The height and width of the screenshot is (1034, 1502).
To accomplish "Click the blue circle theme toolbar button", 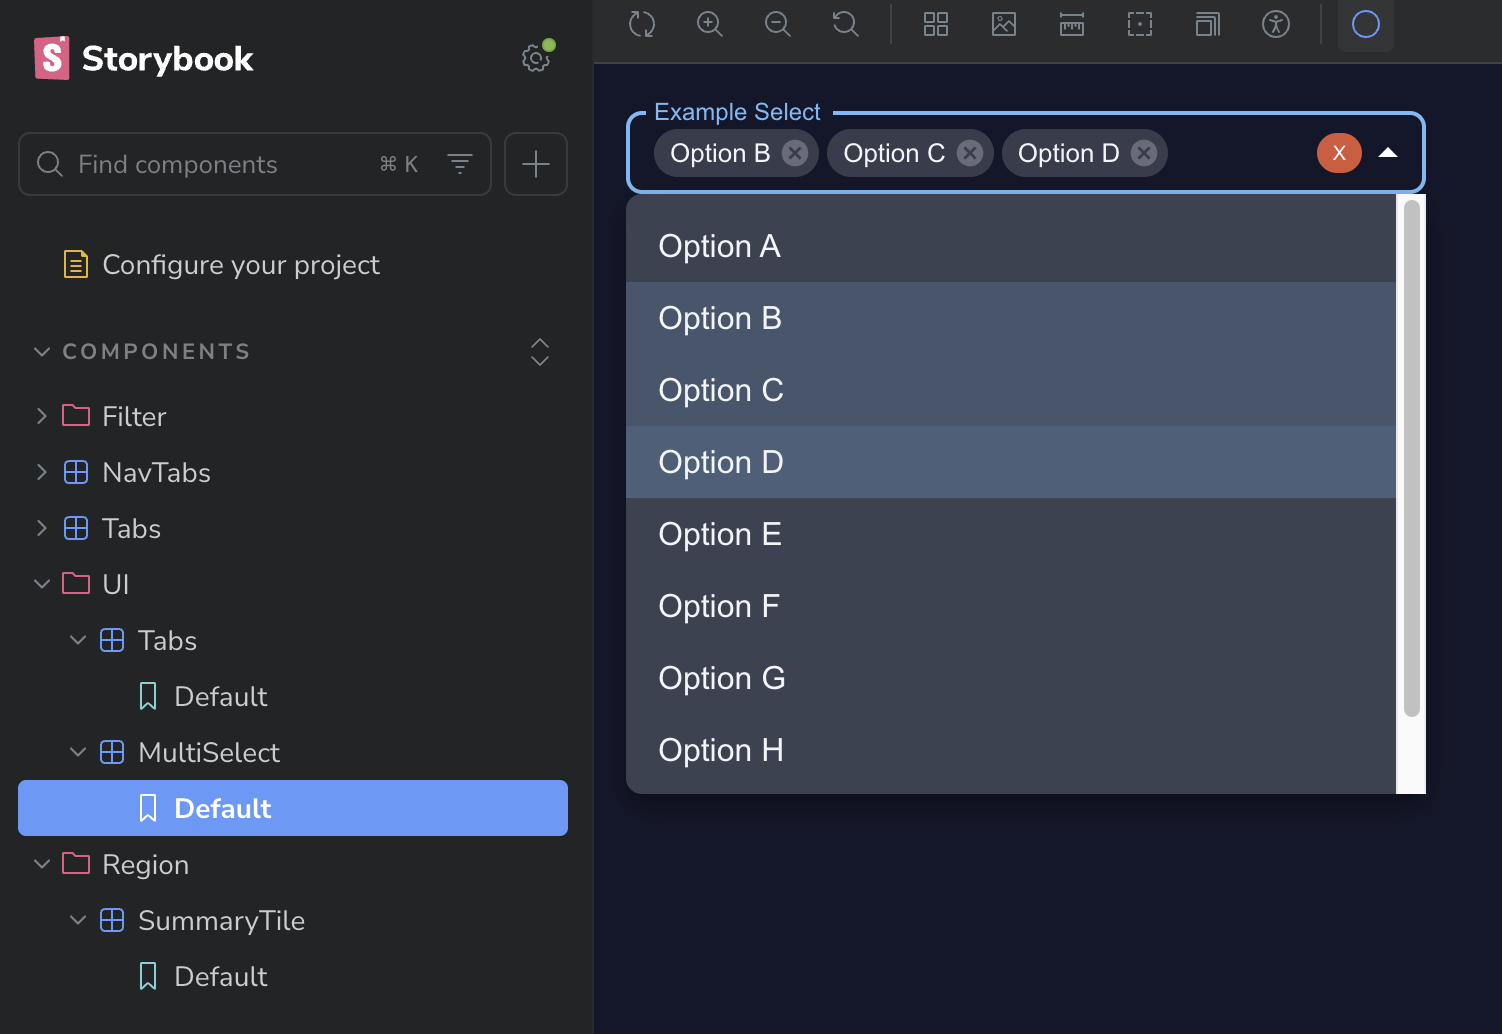I will pyautogui.click(x=1366, y=23).
